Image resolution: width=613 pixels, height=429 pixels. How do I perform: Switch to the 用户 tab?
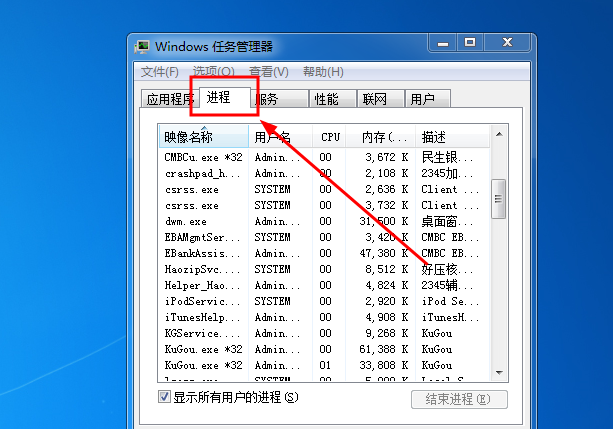[x=428, y=99]
